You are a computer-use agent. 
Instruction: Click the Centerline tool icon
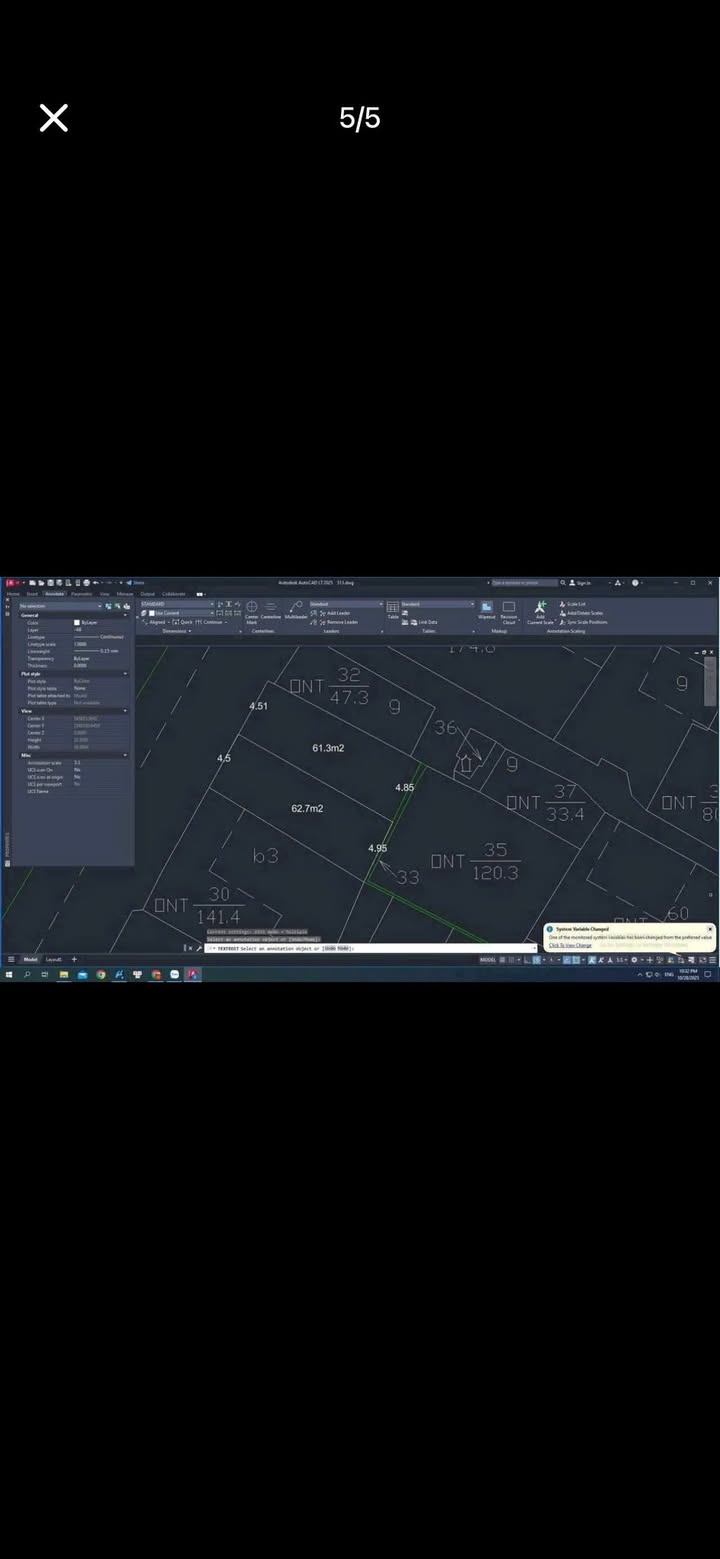(271, 610)
